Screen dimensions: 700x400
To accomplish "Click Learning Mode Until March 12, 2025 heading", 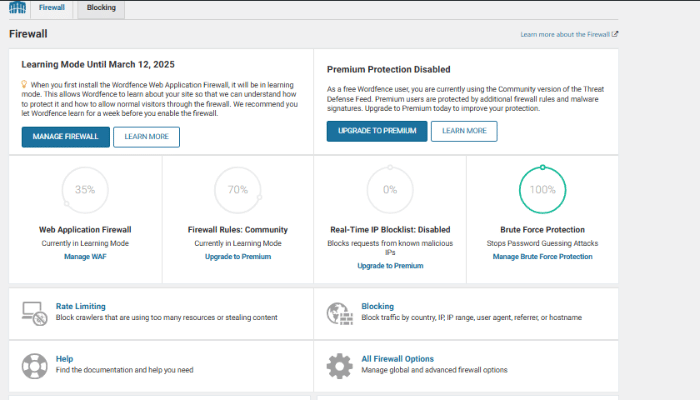I will (98, 64).
